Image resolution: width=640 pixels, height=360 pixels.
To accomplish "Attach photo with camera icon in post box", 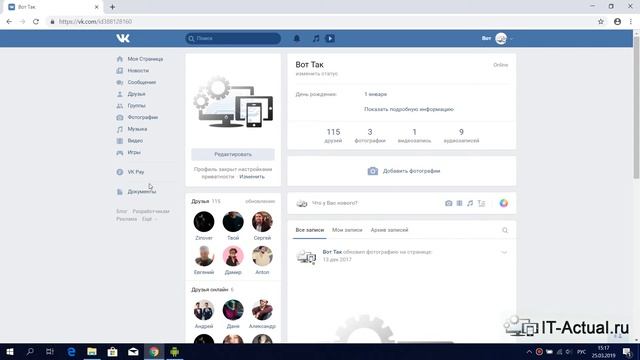I will pyautogui.click(x=449, y=203).
